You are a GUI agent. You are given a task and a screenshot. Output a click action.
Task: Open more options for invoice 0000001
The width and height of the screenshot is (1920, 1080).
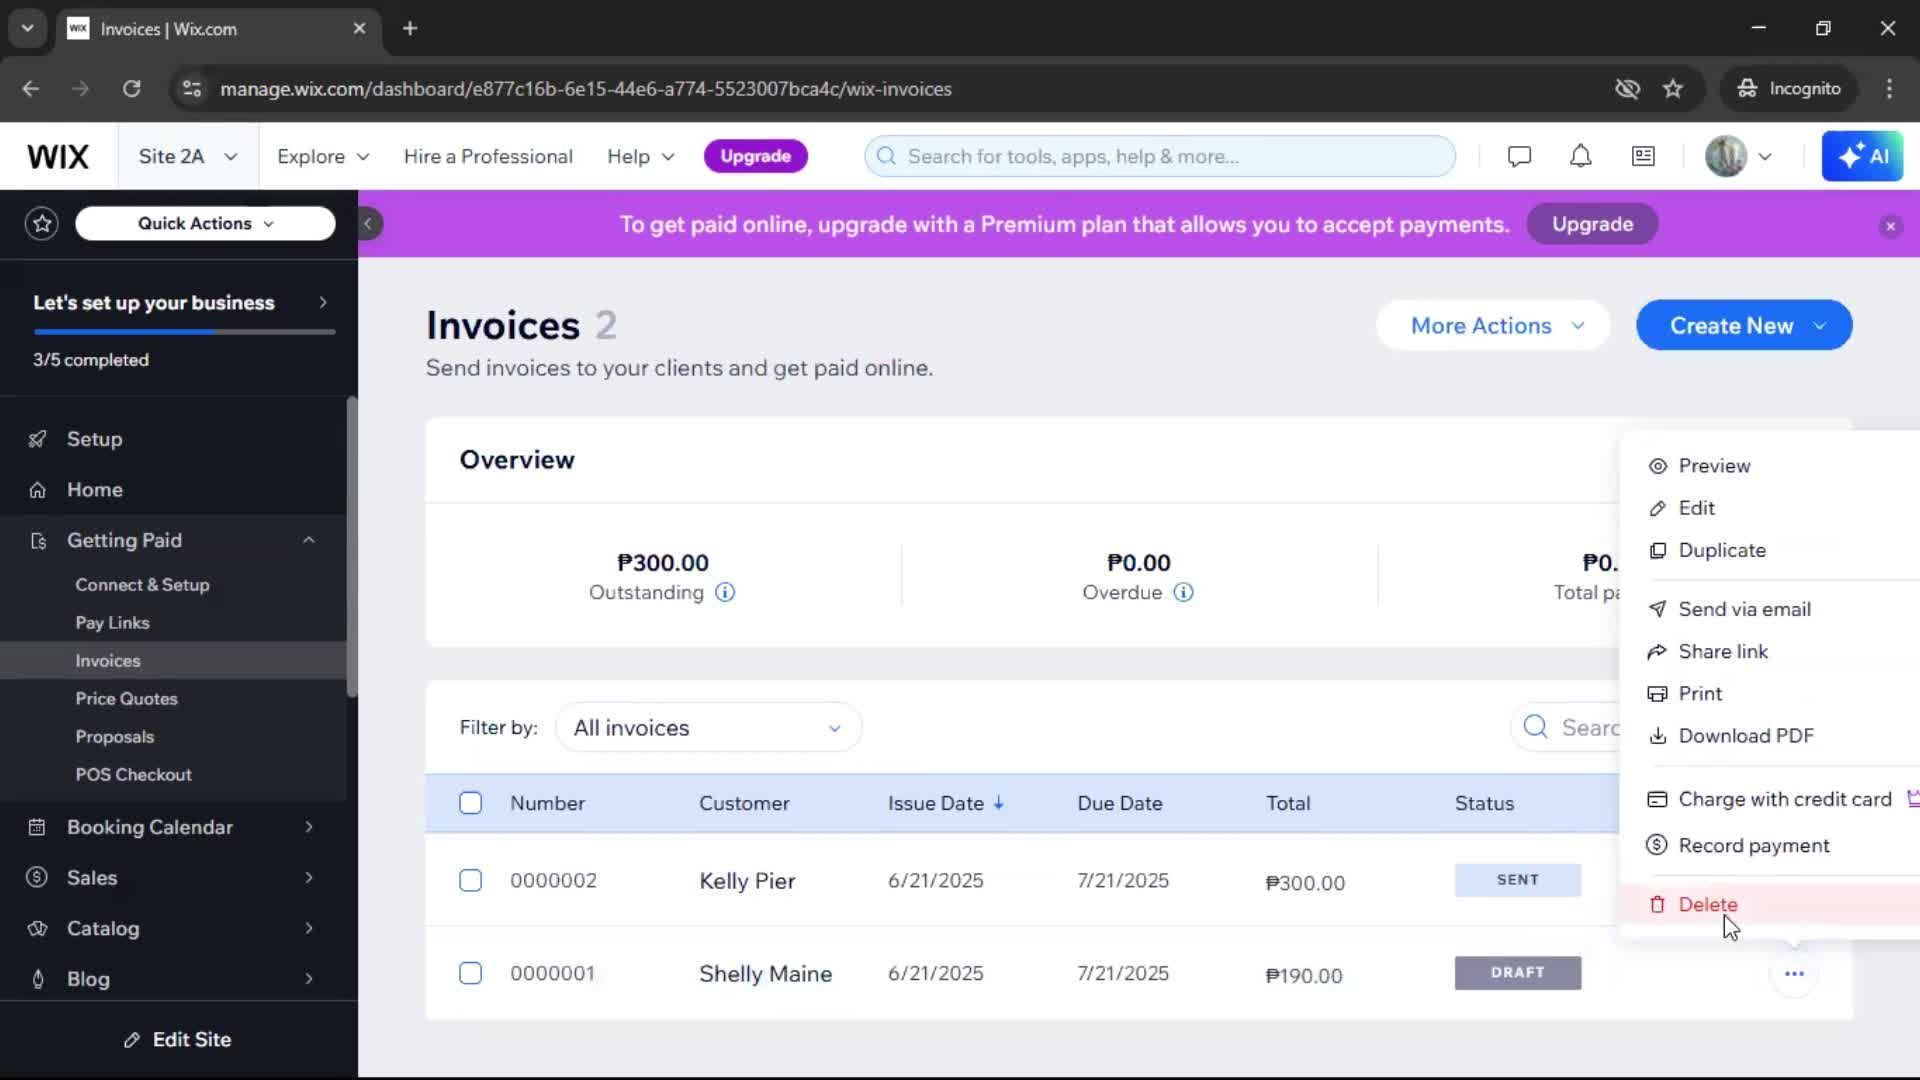point(1794,973)
